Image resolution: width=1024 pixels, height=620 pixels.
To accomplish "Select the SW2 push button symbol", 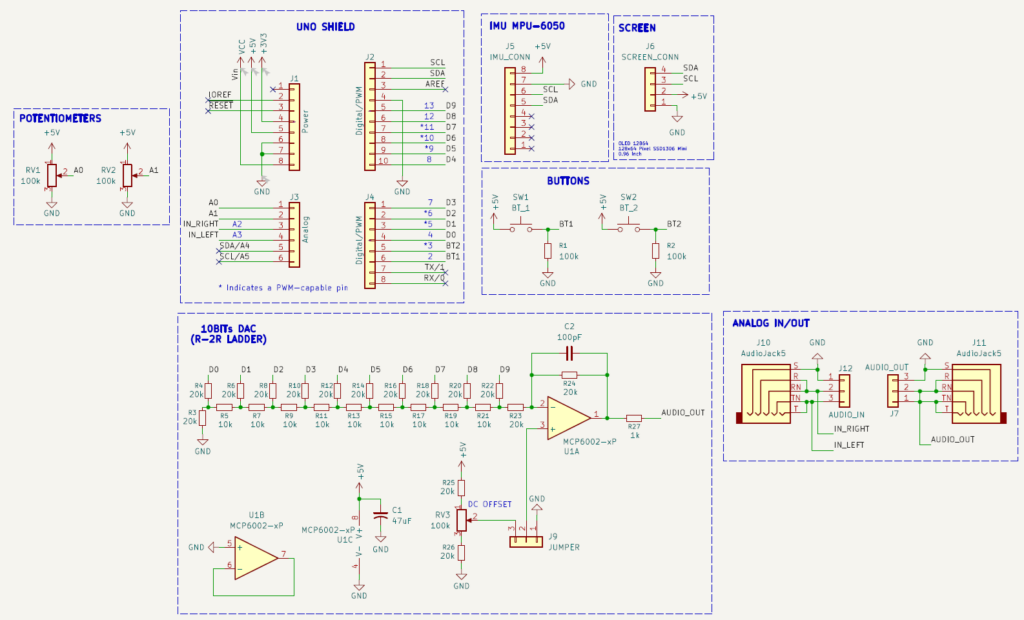I will 628,227.
